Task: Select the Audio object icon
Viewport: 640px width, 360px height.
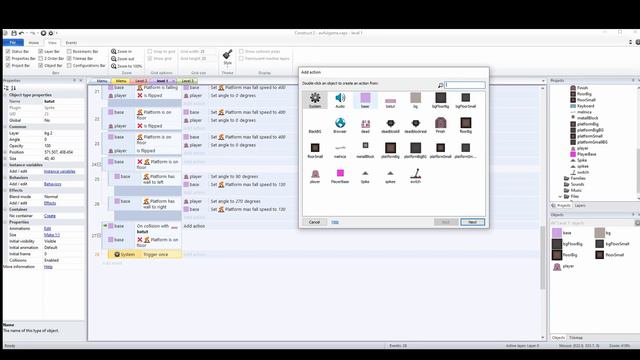Action: coord(340,100)
